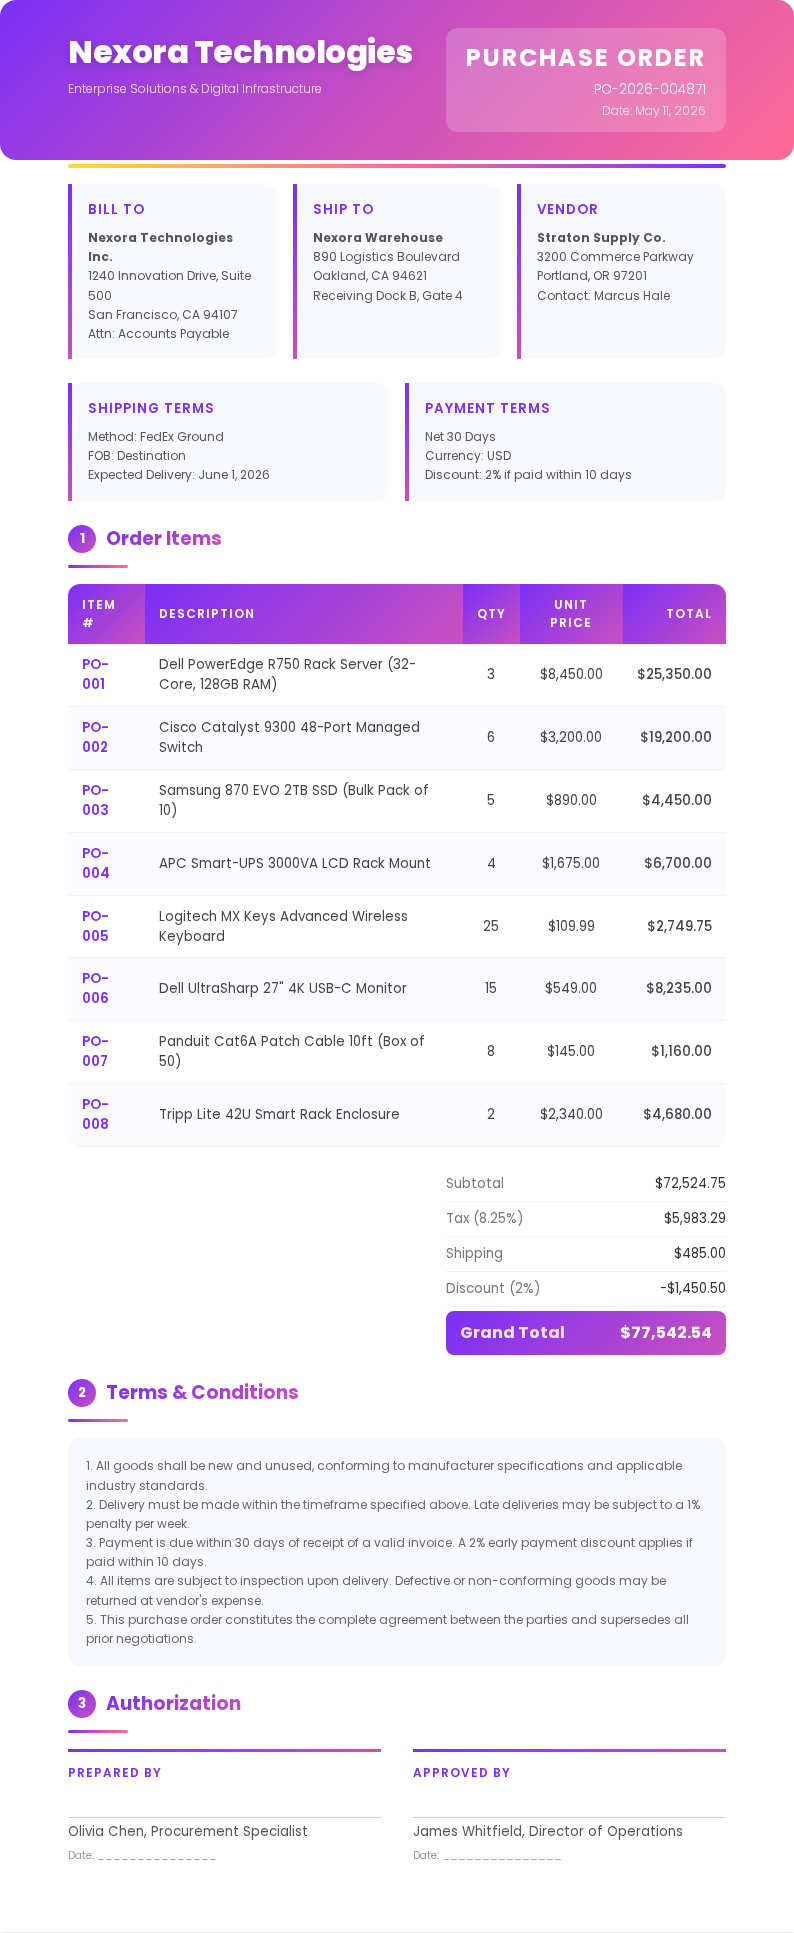Image resolution: width=794 pixels, height=1933 pixels.
Task: Click the date line under James Whitfield
Action: point(487,1855)
